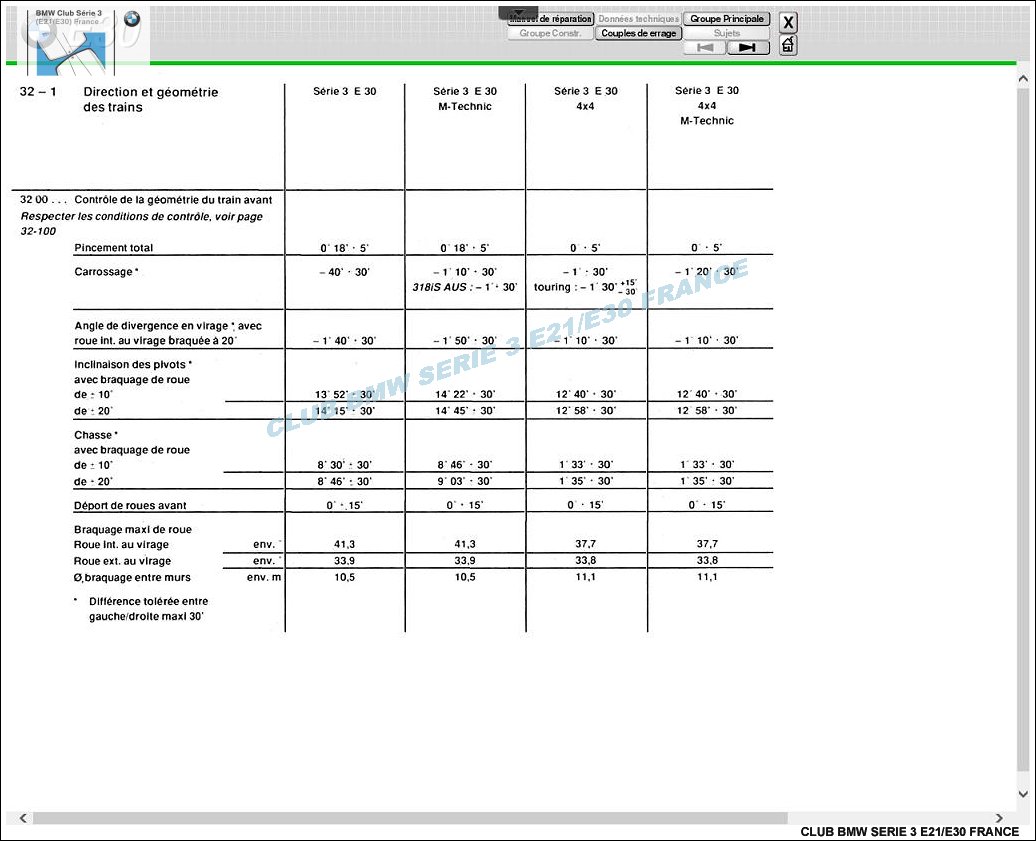Screen dimensions: 1036x841
Task: Select the row label "Roue int. au virage"
Action: tap(122, 544)
